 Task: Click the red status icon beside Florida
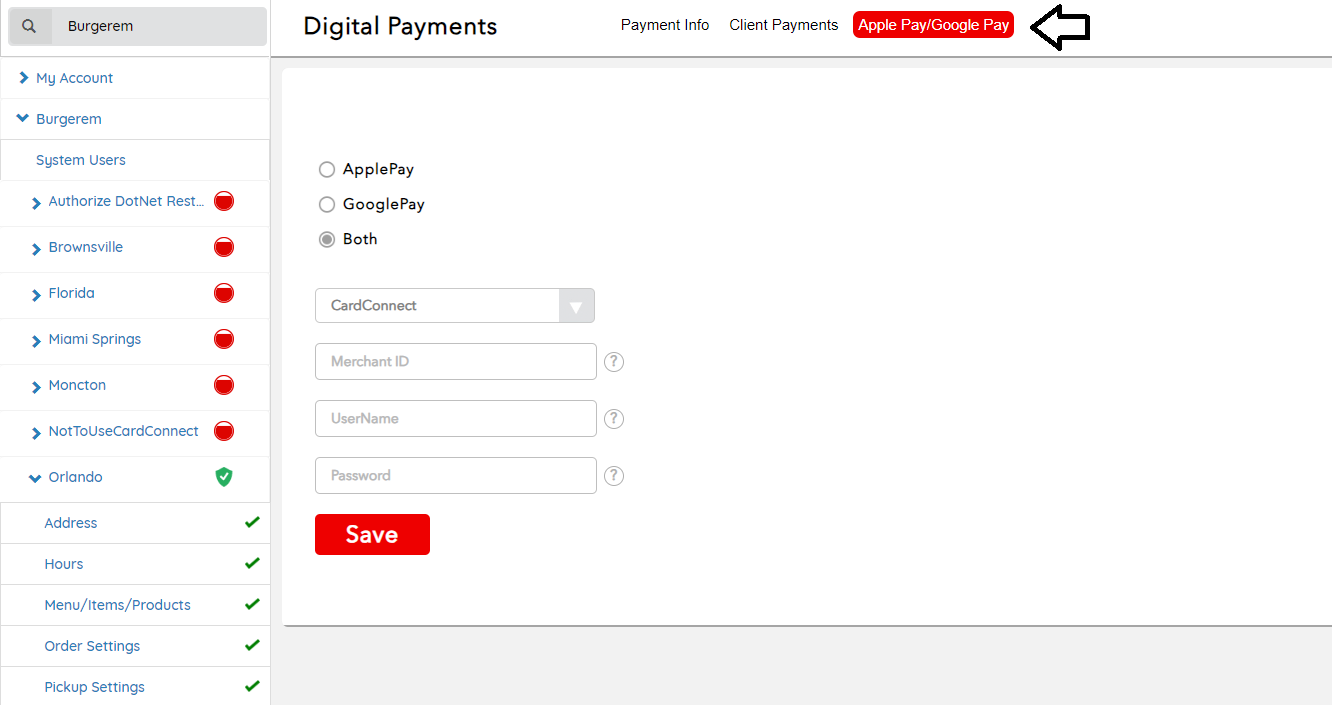(x=224, y=293)
